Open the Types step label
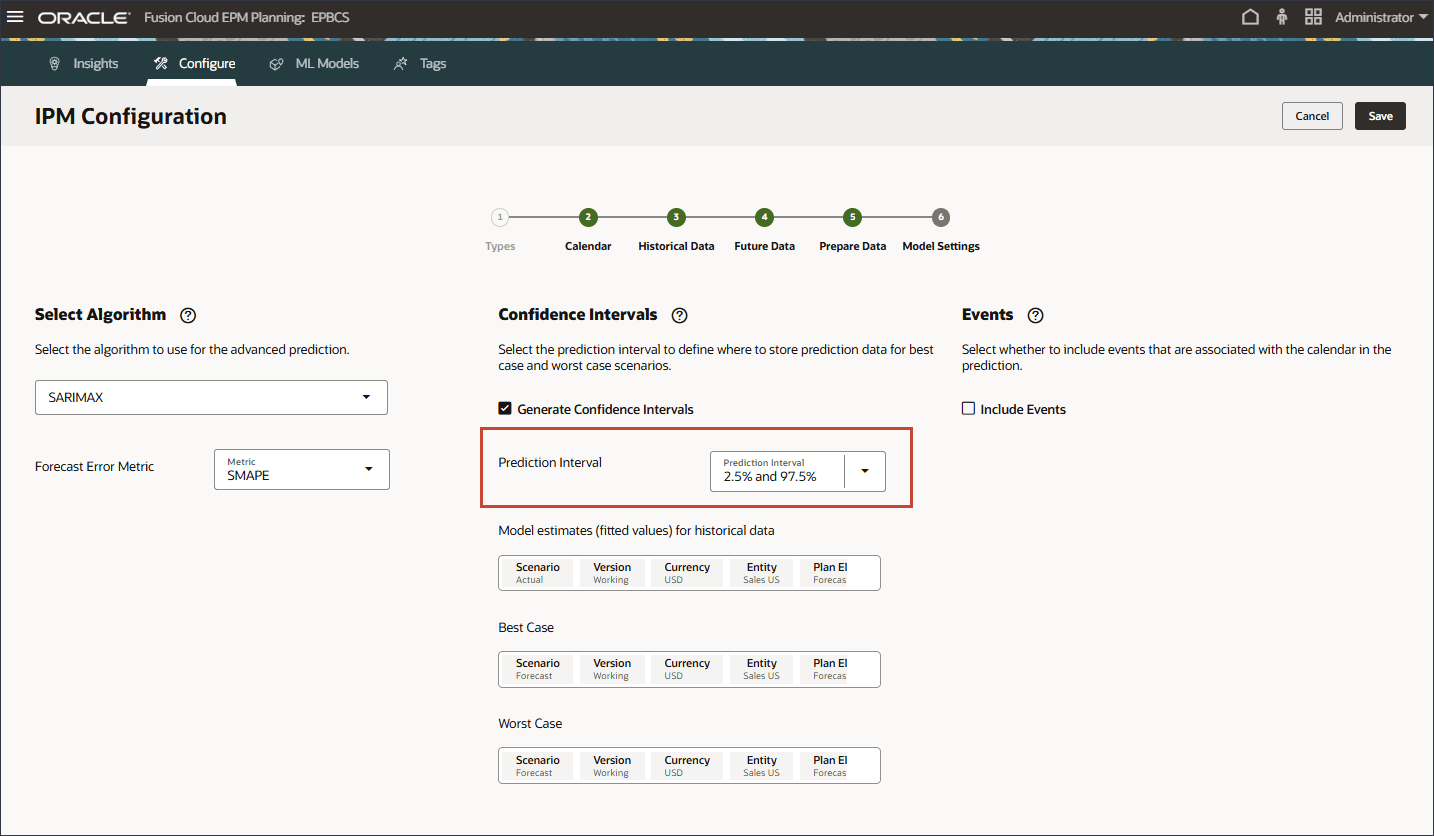 (x=500, y=246)
